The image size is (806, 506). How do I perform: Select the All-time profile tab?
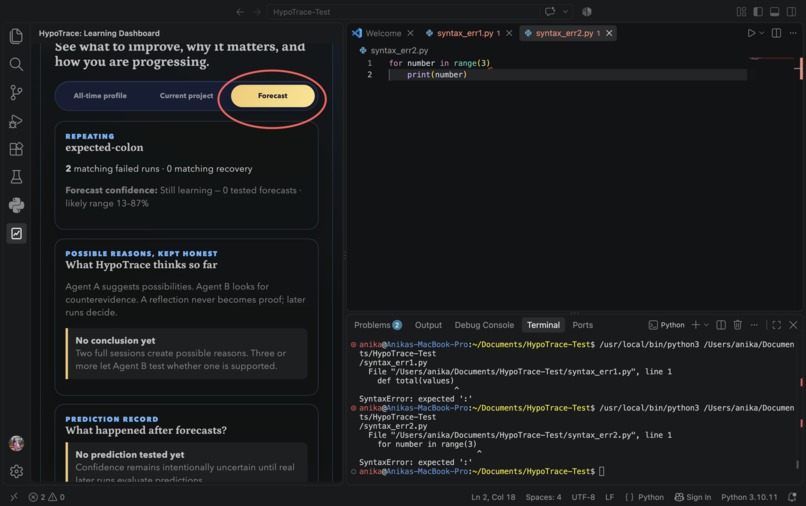[100, 96]
